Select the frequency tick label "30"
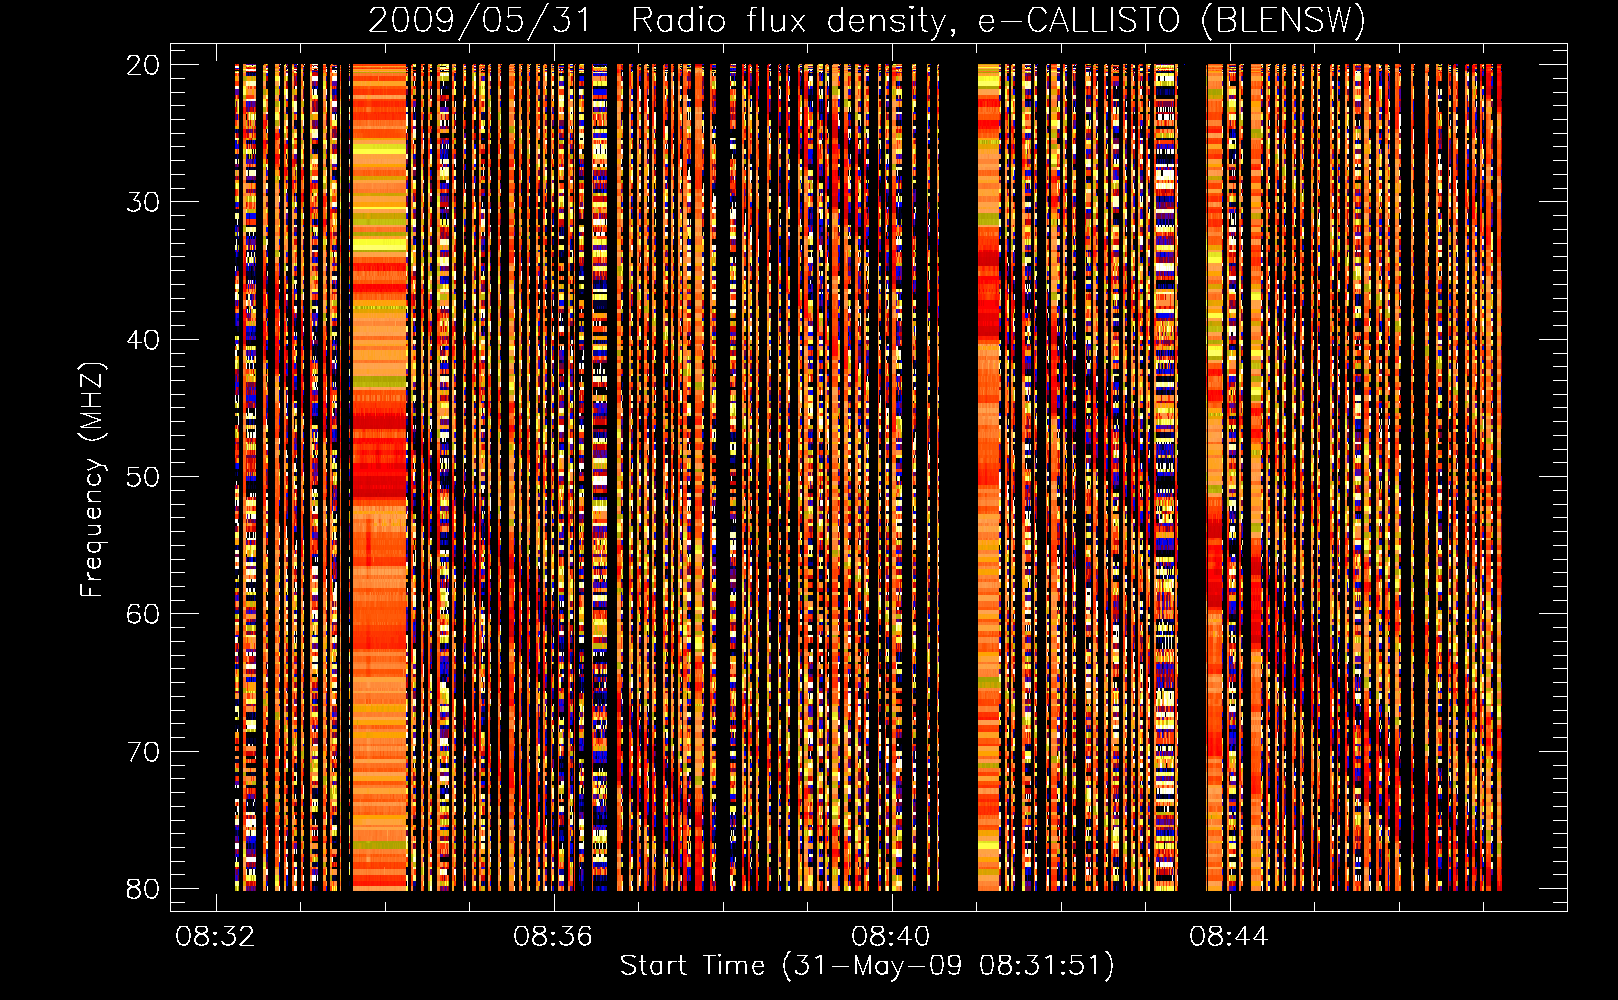The width and height of the screenshot is (1618, 1000). click(x=143, y=202)
